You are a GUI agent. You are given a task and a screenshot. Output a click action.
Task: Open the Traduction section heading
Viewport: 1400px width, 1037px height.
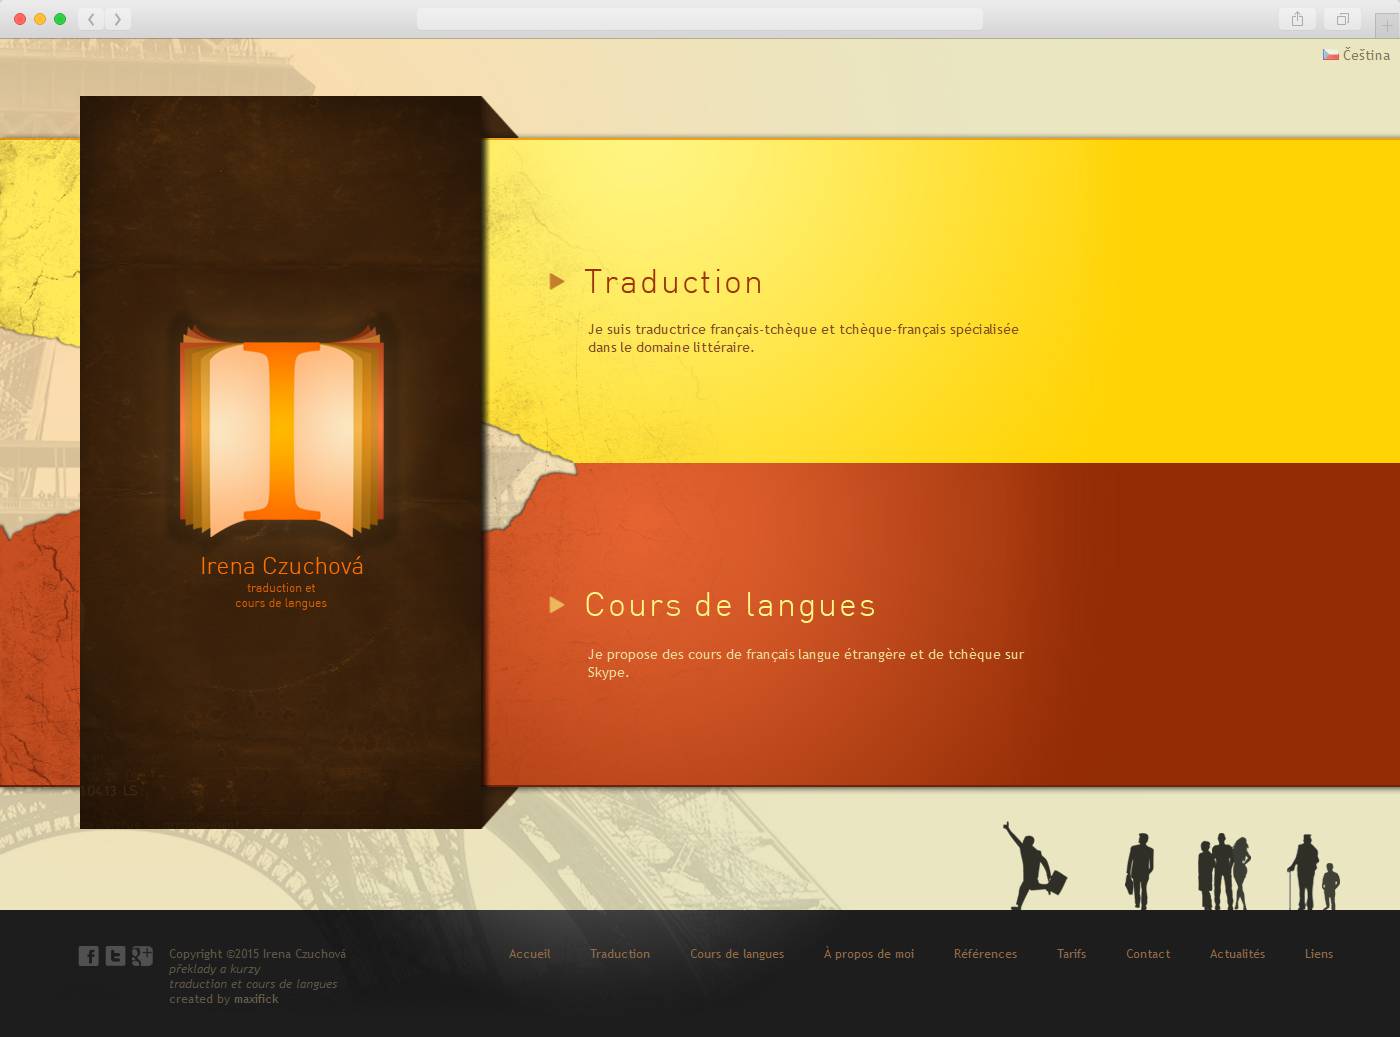click(x=673, y=282)
